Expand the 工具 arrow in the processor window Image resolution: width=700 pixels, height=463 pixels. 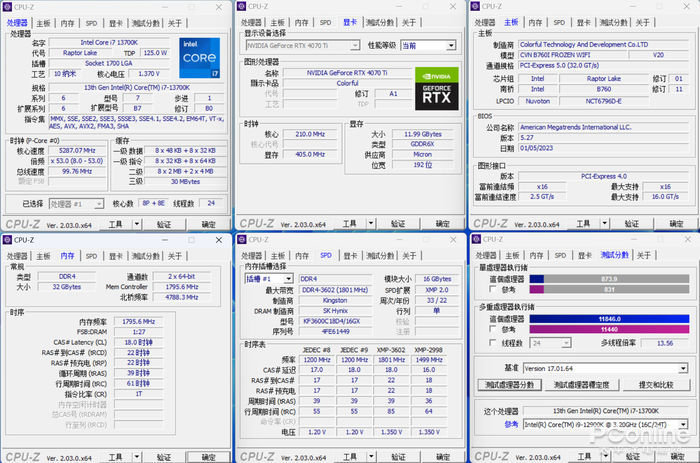click(x=137, y=224)
